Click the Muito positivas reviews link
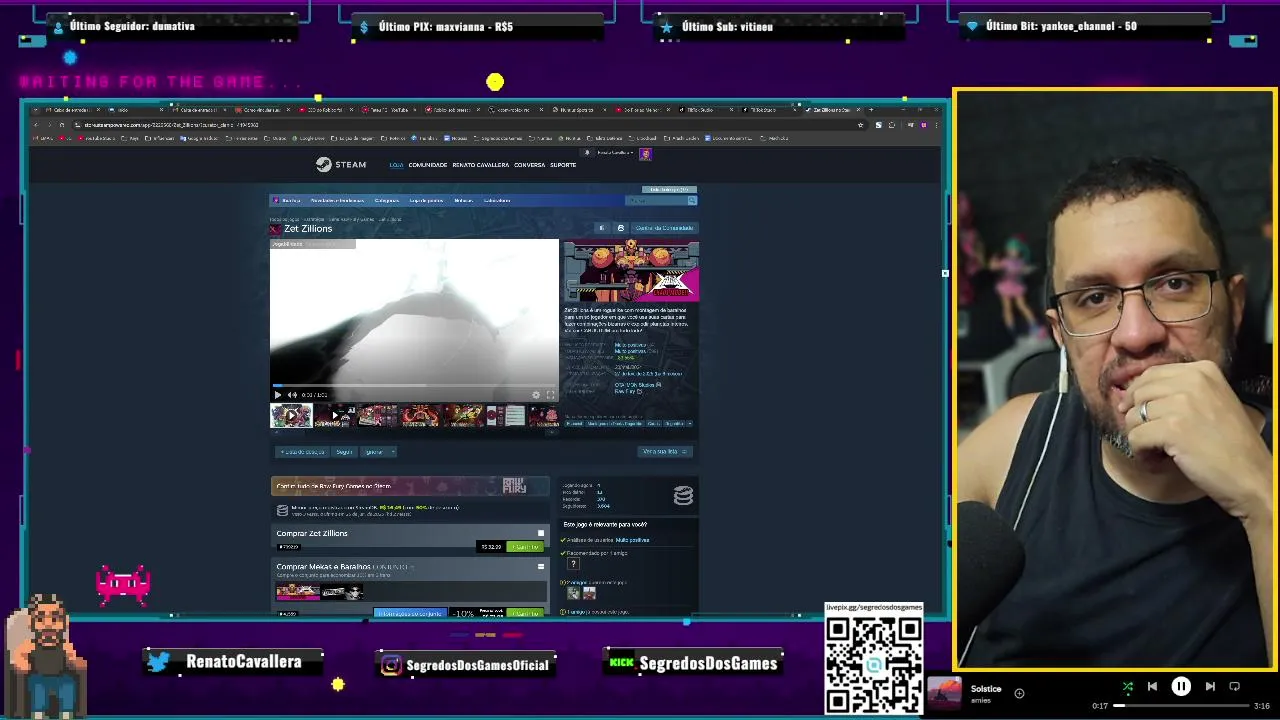 [632, 540]
